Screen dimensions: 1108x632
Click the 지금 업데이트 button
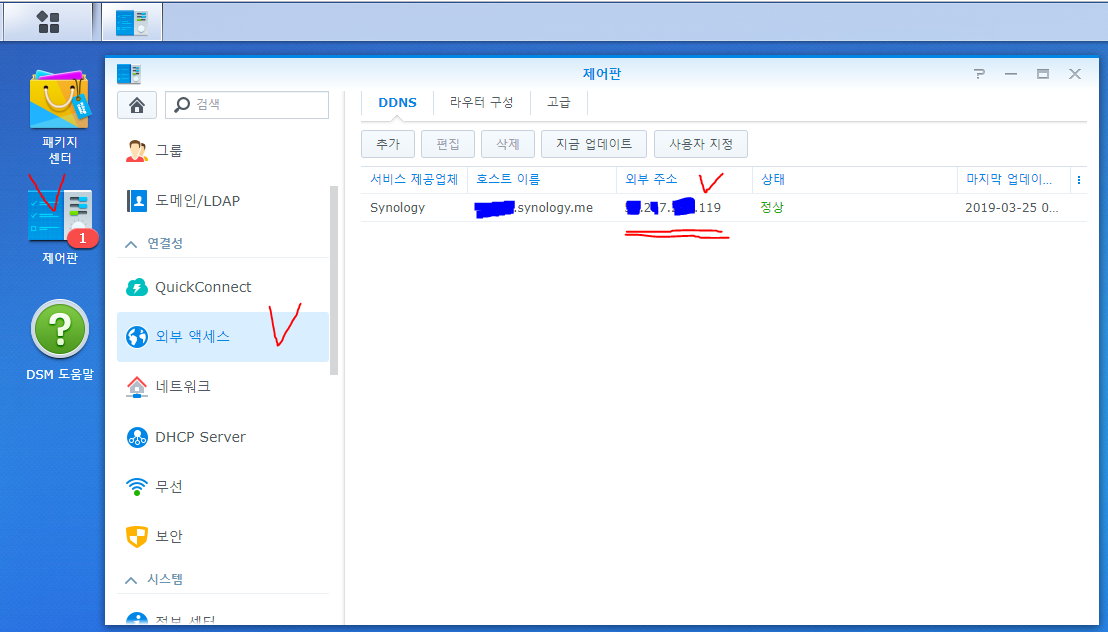point(594,144)
